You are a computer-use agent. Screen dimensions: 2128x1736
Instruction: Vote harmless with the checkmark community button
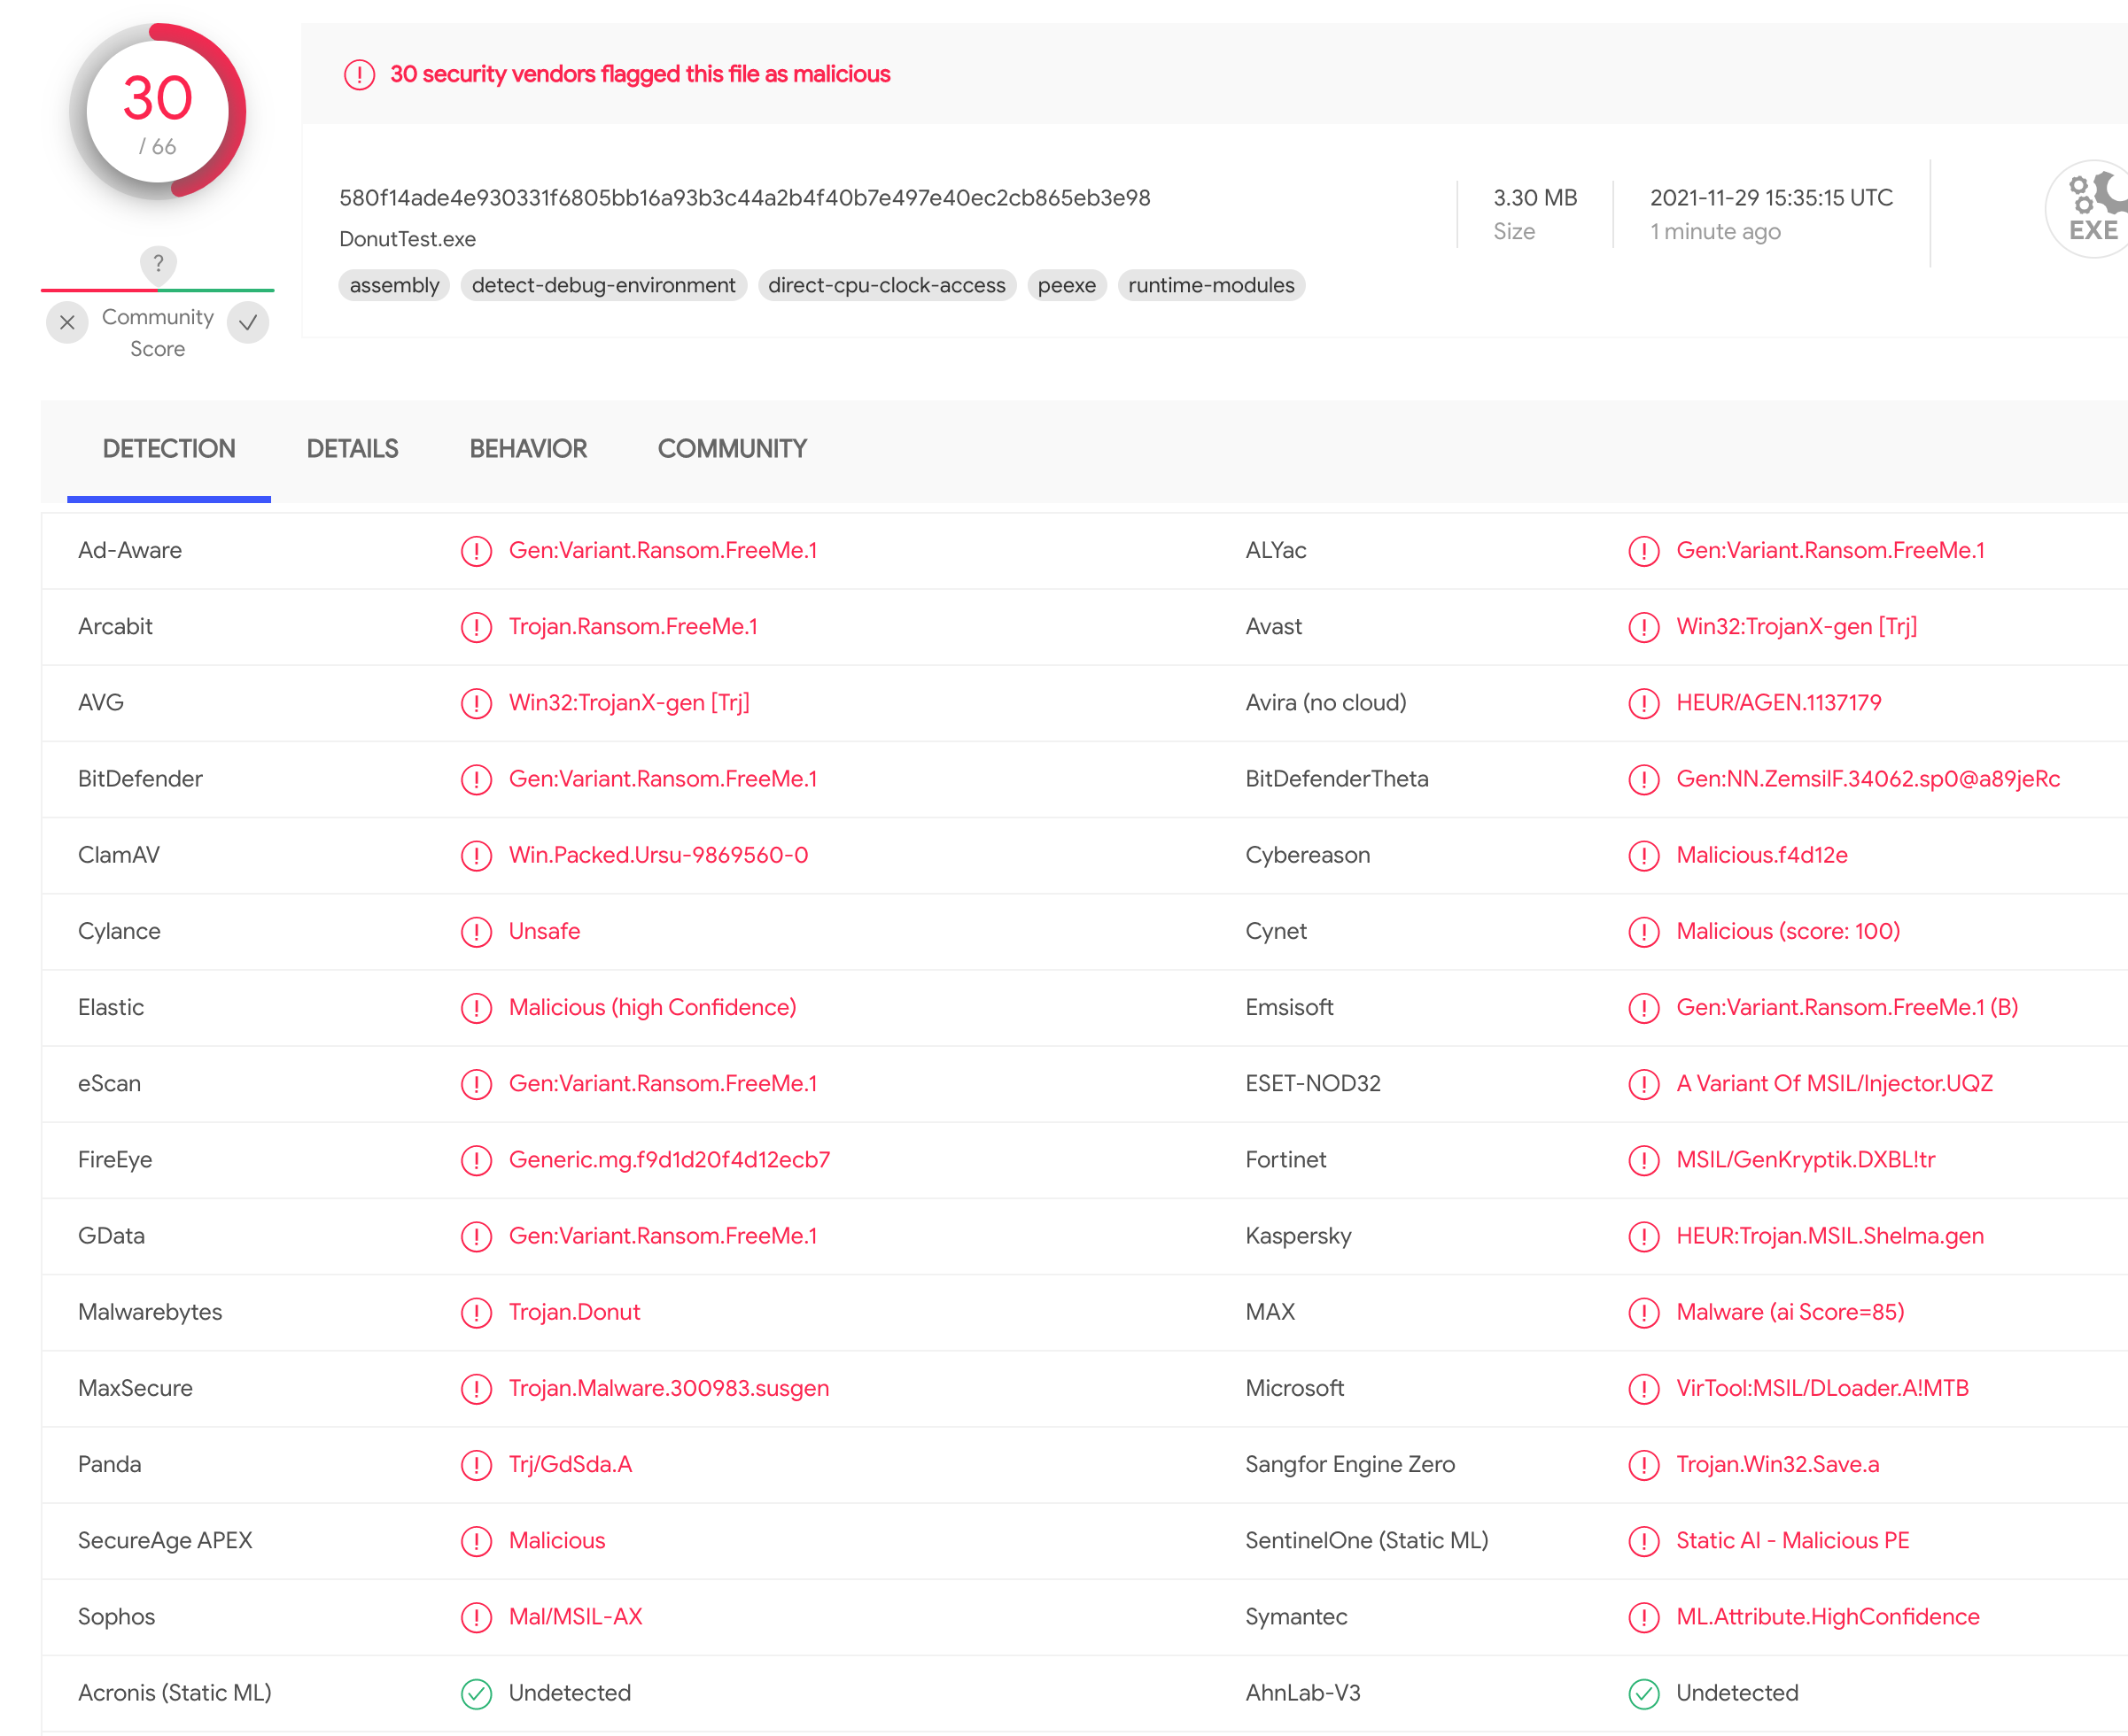coord(248,323)
